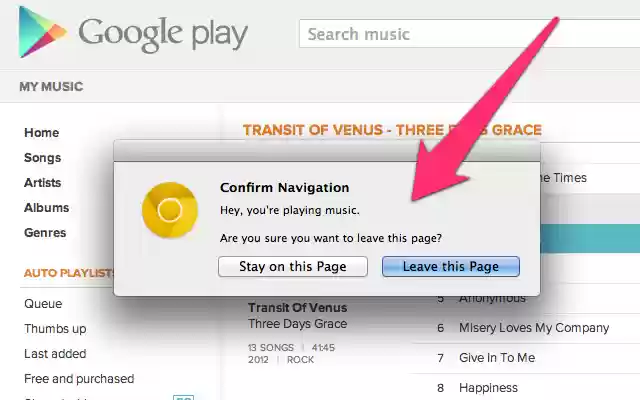Click 'AUTO PLAYLISTS' section header
Viewport: 640px width, 400px height.
69,273
